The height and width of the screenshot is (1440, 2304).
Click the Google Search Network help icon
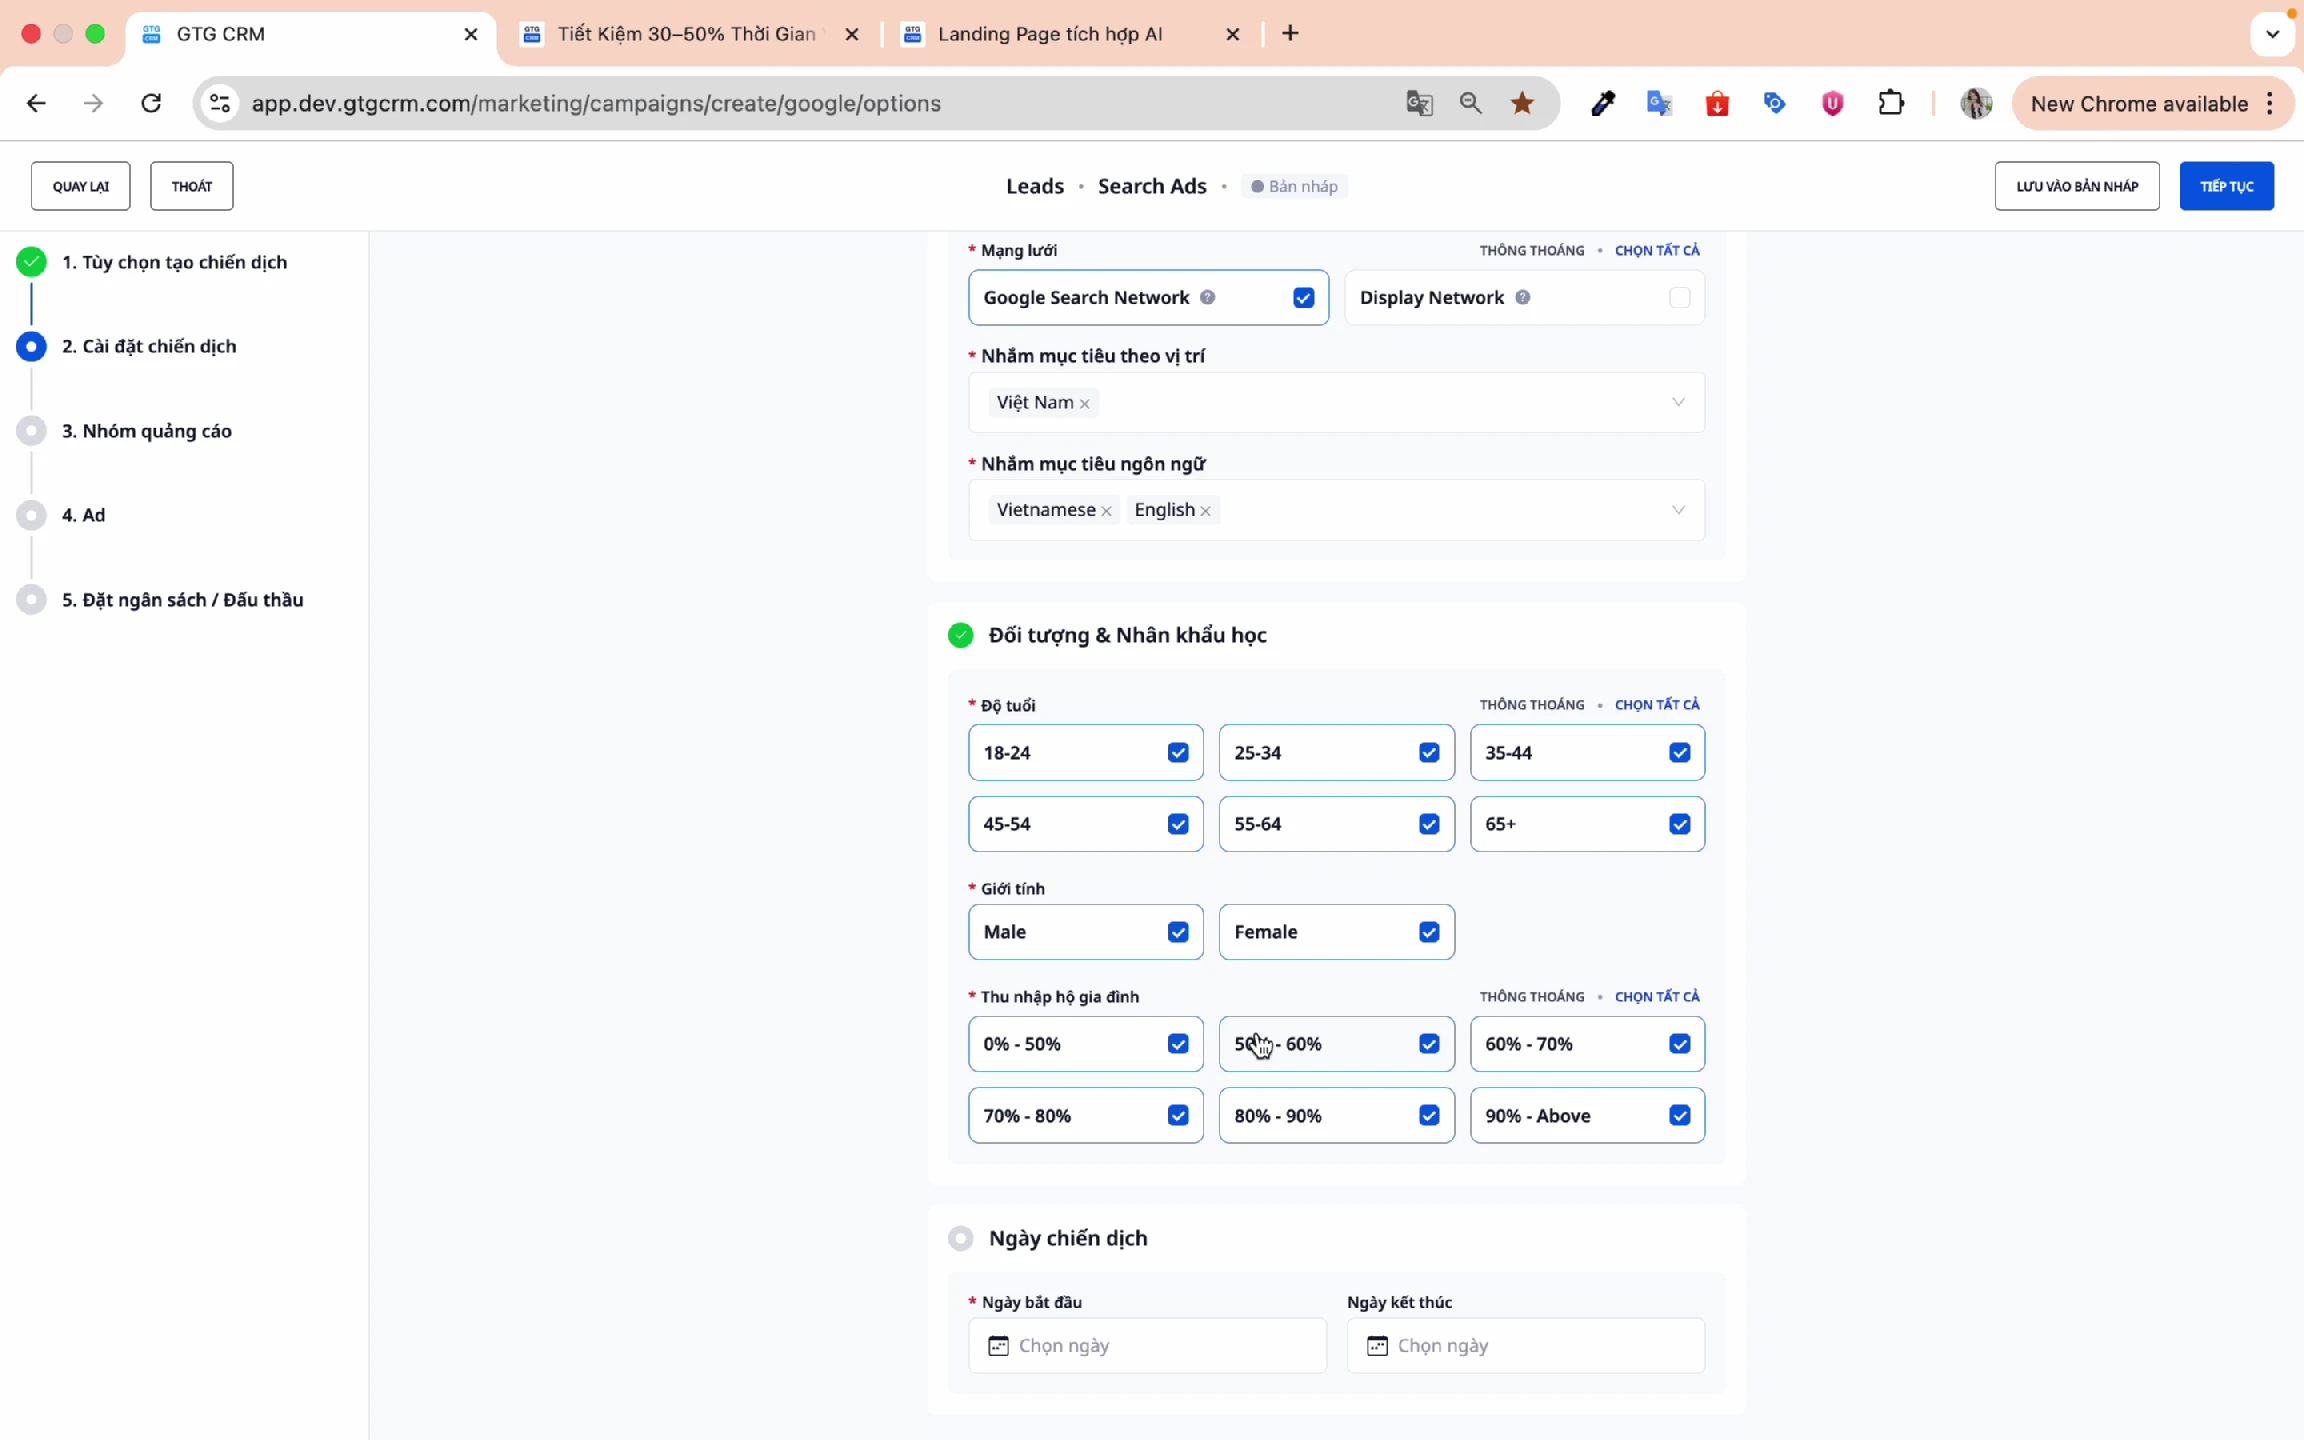(x=1207, y=297)
